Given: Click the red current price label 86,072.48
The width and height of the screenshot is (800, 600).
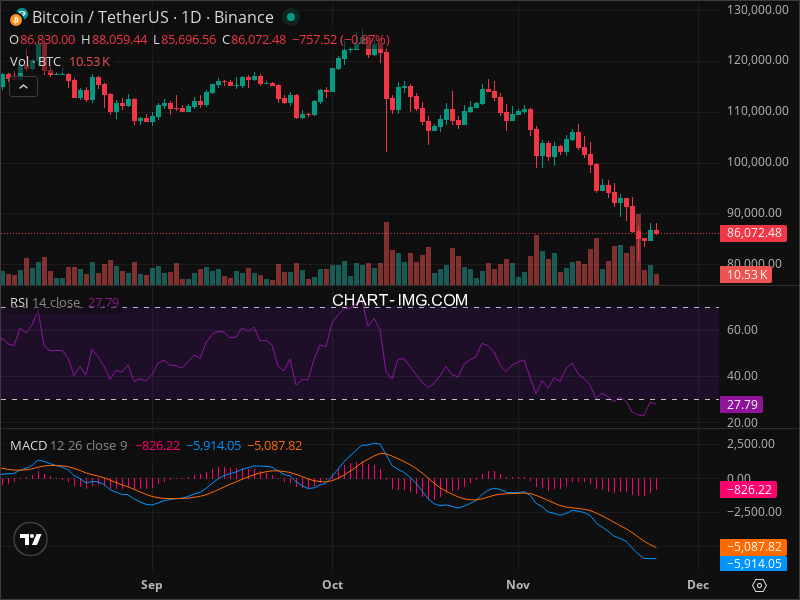Looking at the screenshot, I should (x=753, y=233).
